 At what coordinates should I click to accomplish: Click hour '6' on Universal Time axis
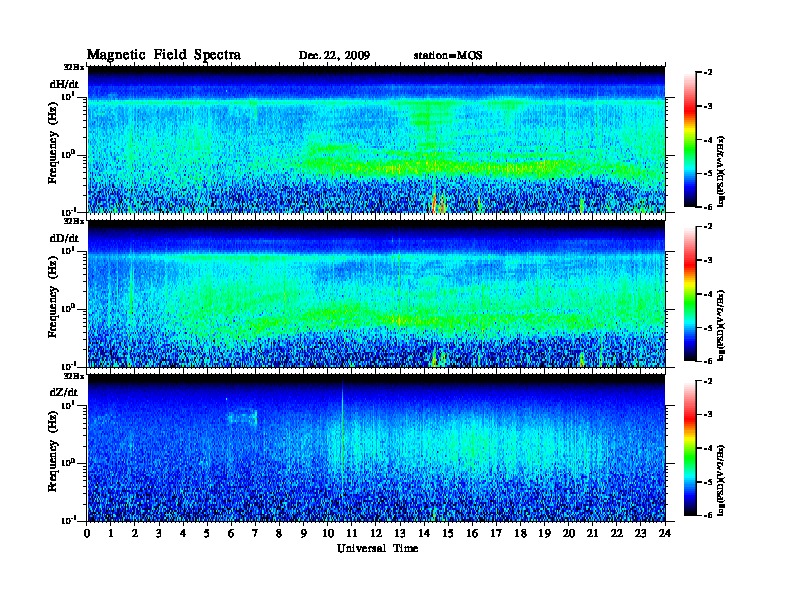231,534
